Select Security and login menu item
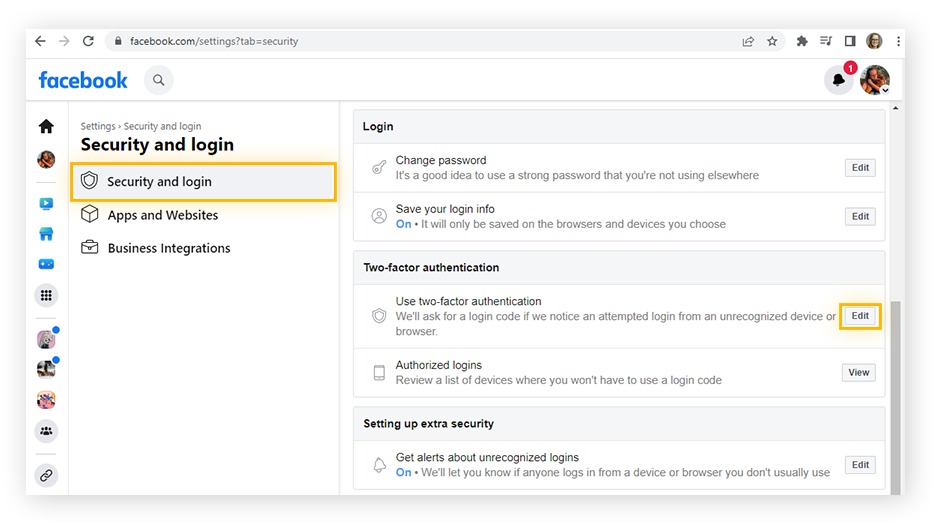This screenshot has width=934, height=526. (x=204, y=182)
